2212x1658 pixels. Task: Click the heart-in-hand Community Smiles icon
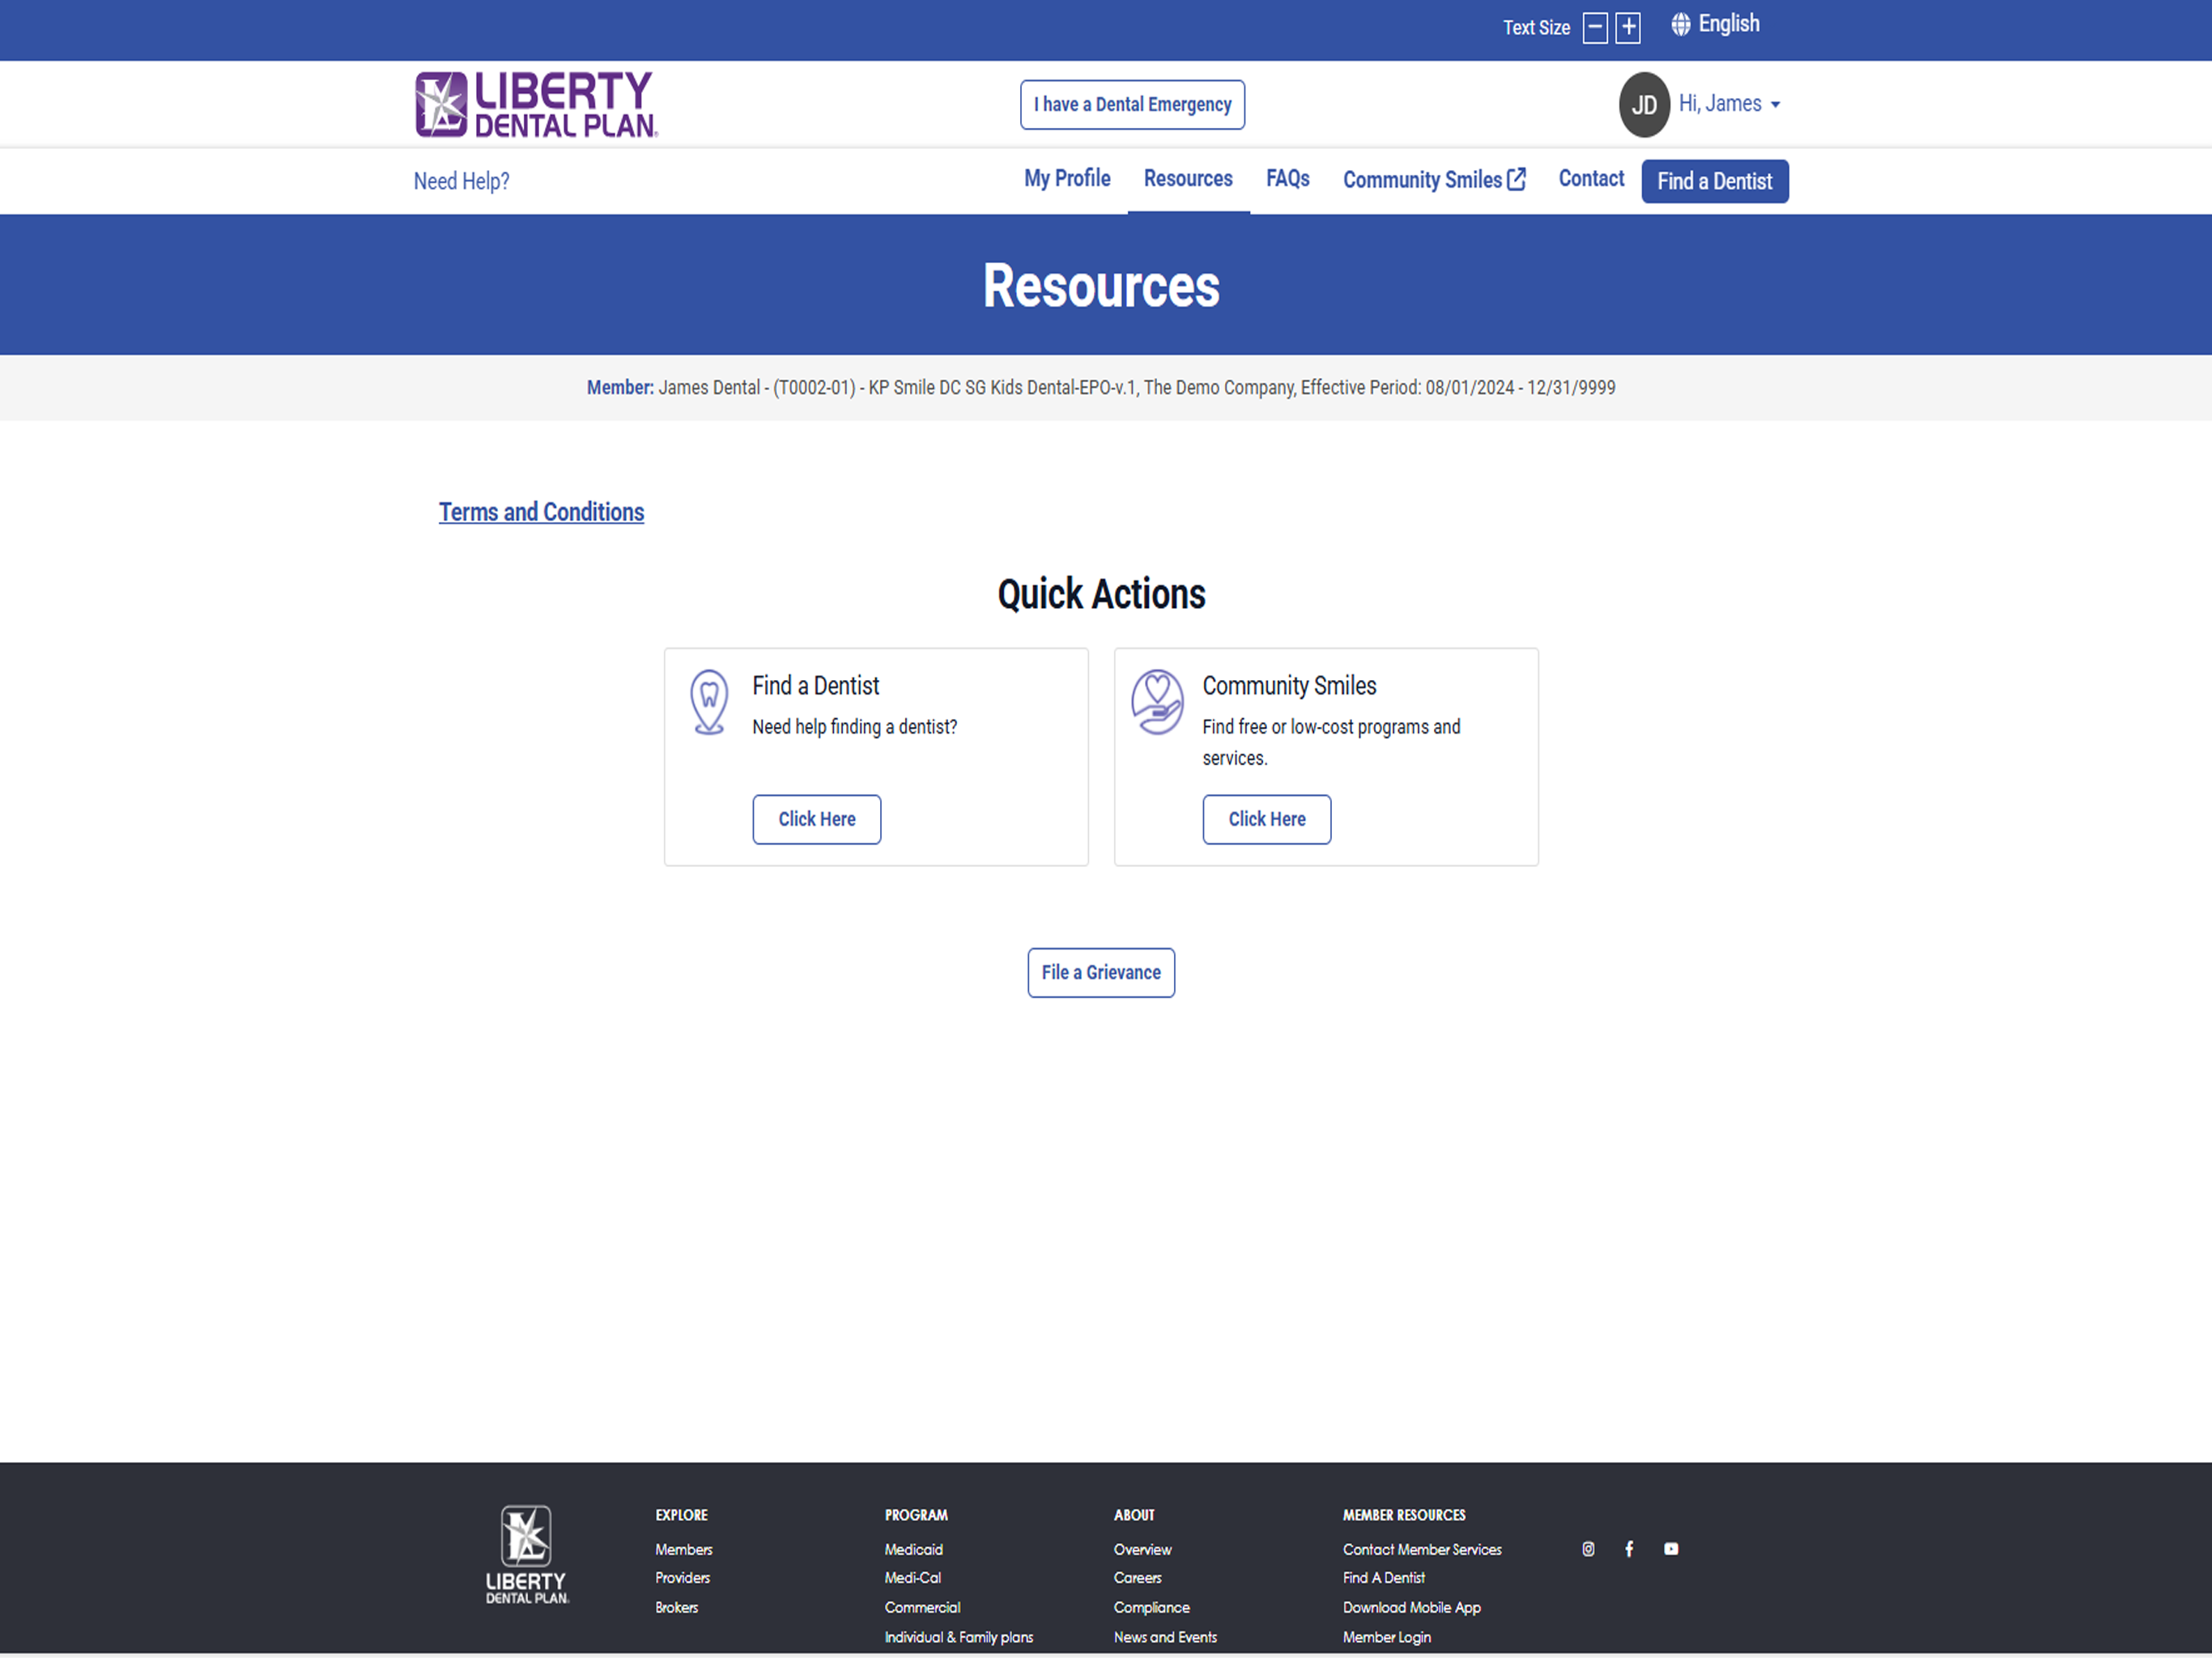1157,702
